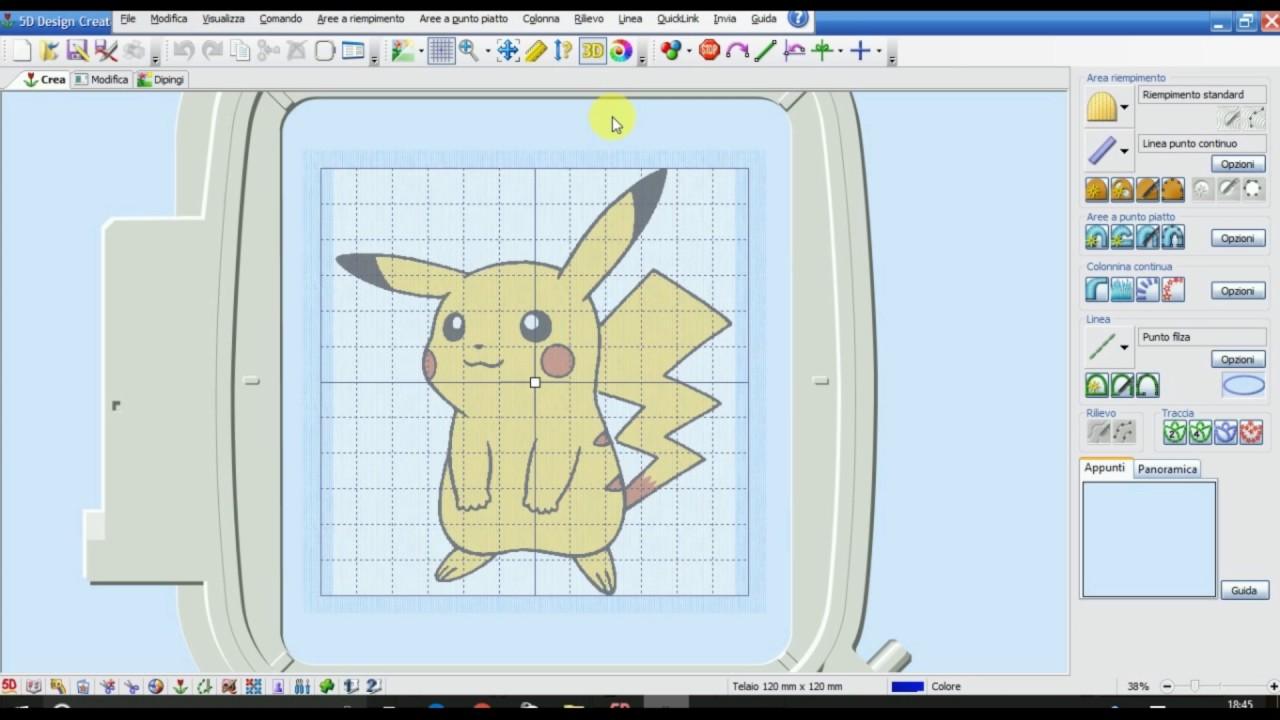Select the red flower motif column icon
This screenshot has height=720, width=1280.
click(x=1173, y=290)
